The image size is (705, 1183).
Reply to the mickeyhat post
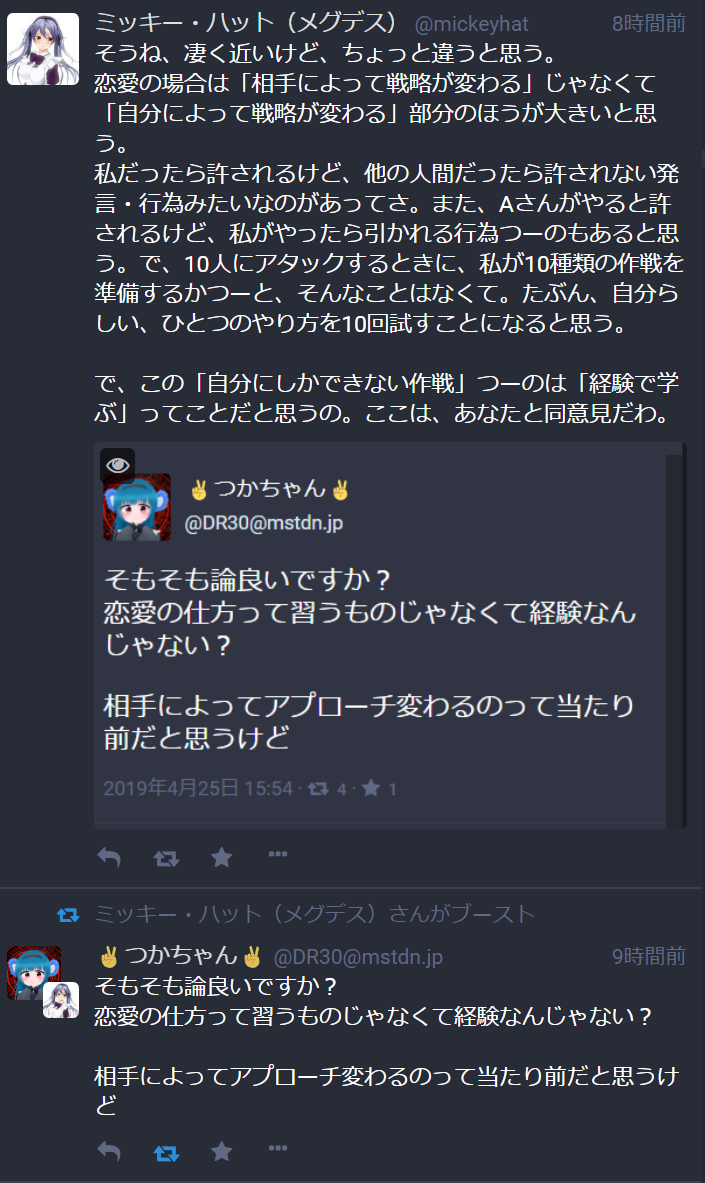(109, 857)
